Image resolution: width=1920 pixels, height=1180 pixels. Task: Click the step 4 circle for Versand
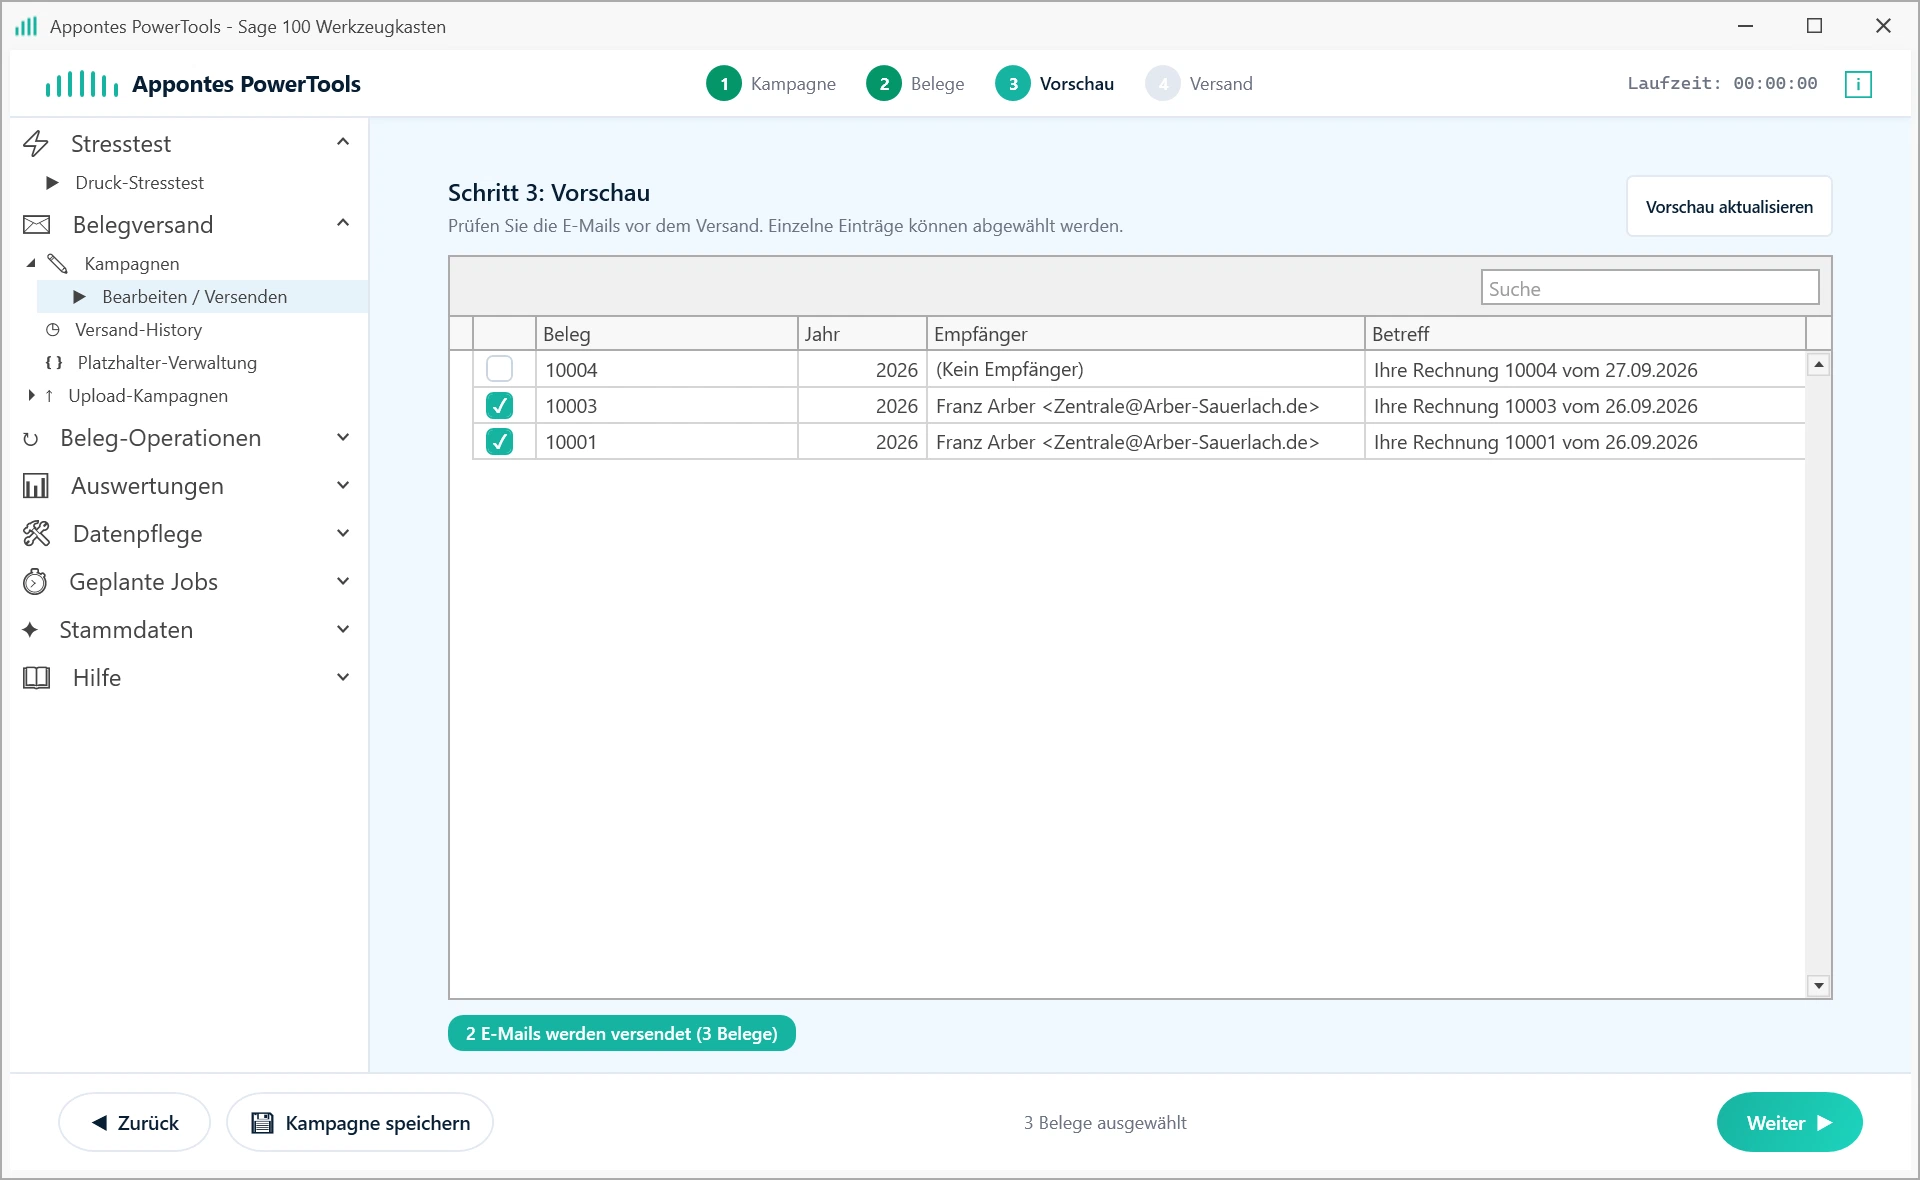1163,84
